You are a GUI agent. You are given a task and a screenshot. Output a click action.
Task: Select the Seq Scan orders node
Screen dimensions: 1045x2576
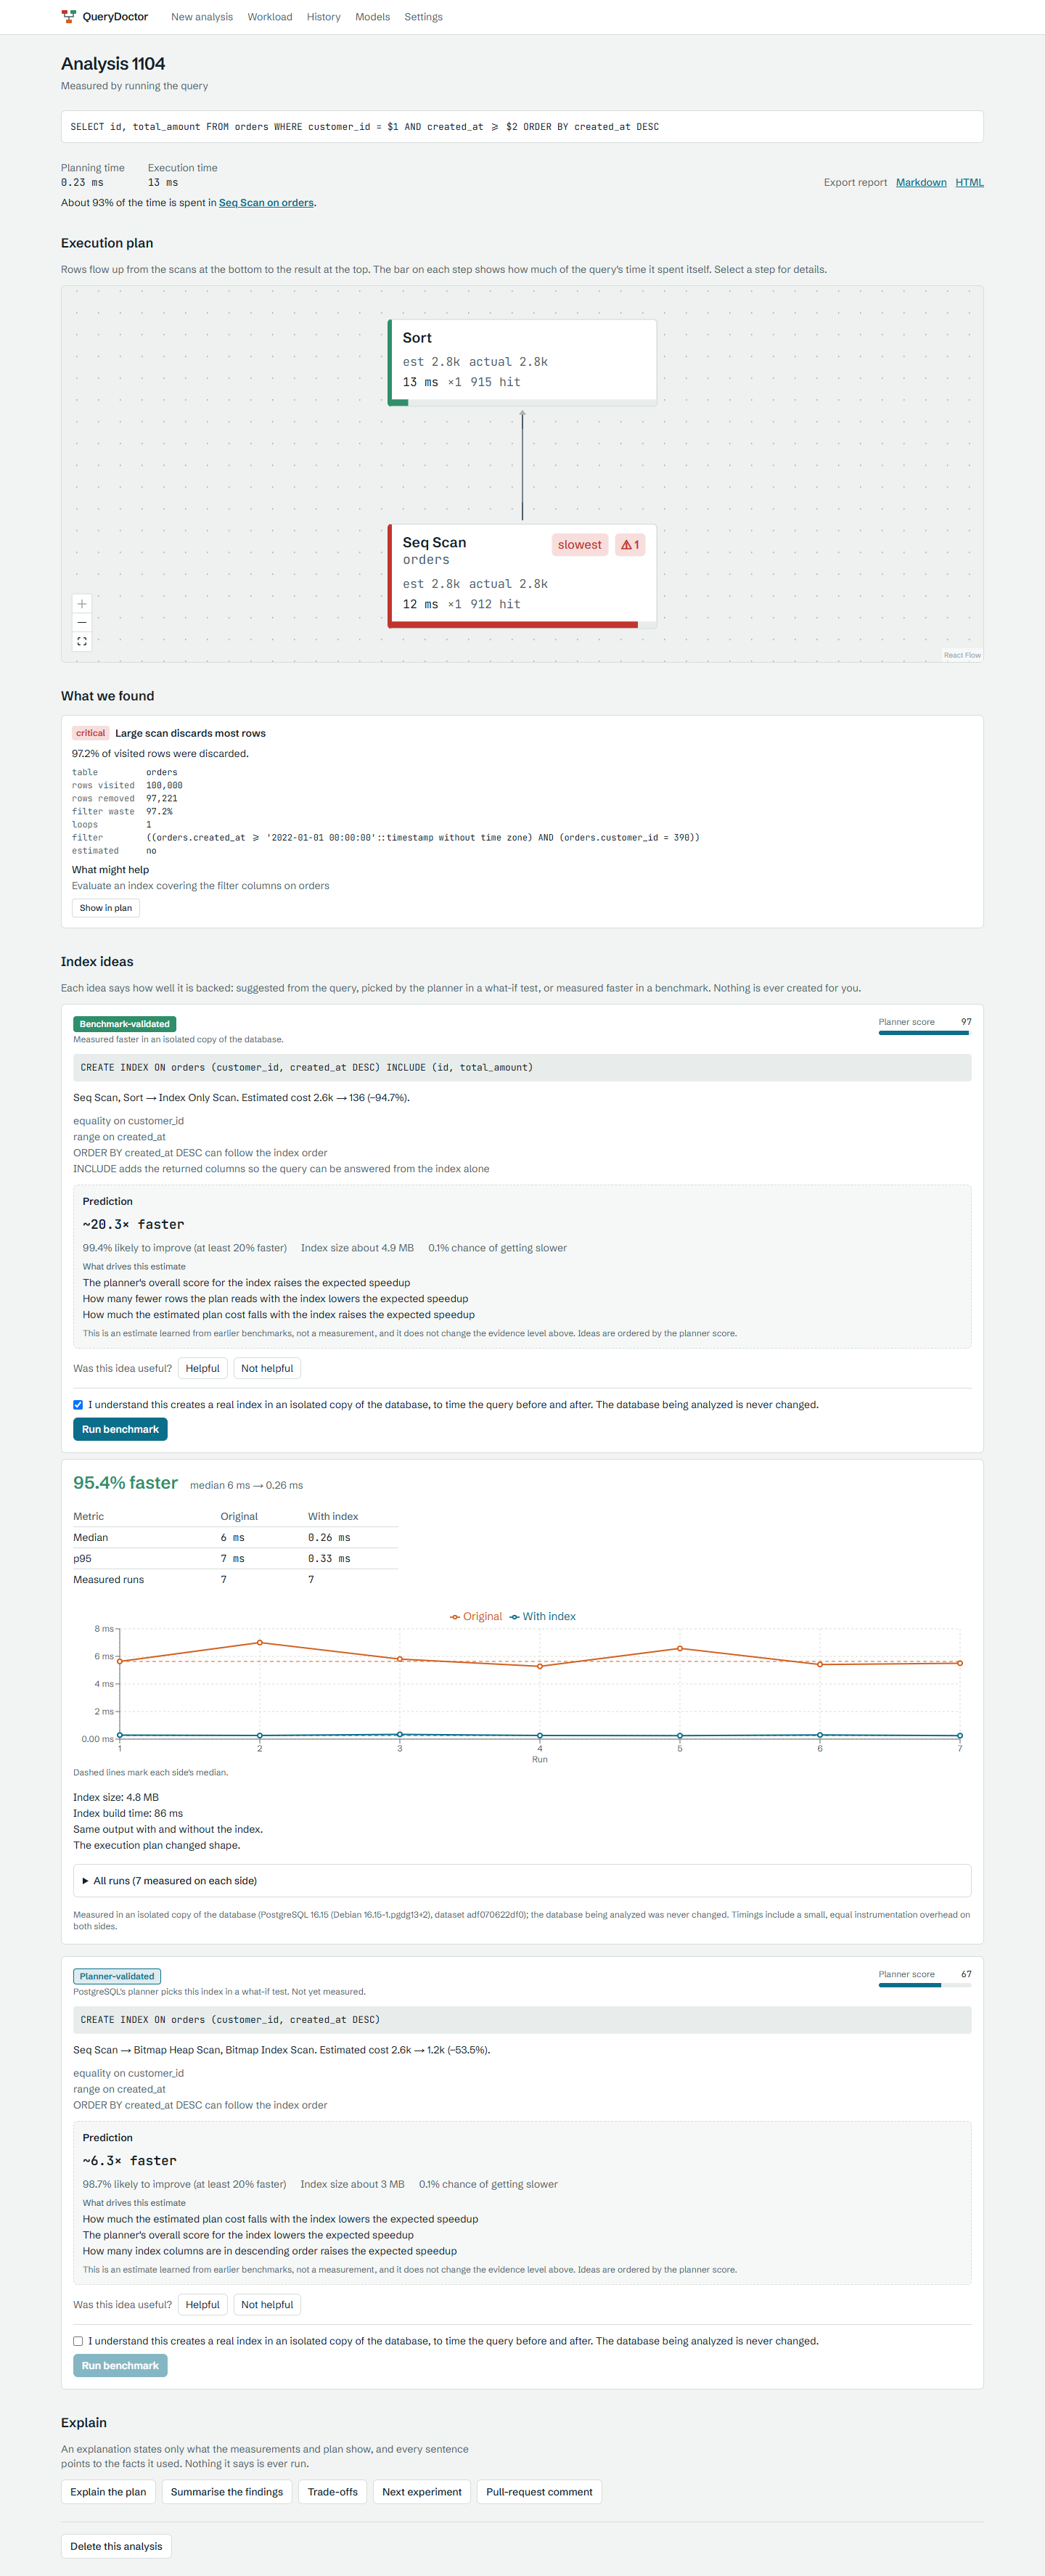(x=522, y=576)
